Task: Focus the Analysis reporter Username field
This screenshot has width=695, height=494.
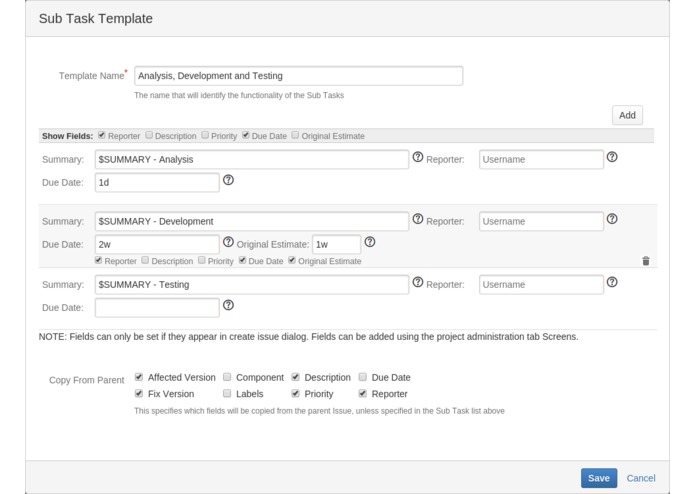Action: tap(541, 159)
